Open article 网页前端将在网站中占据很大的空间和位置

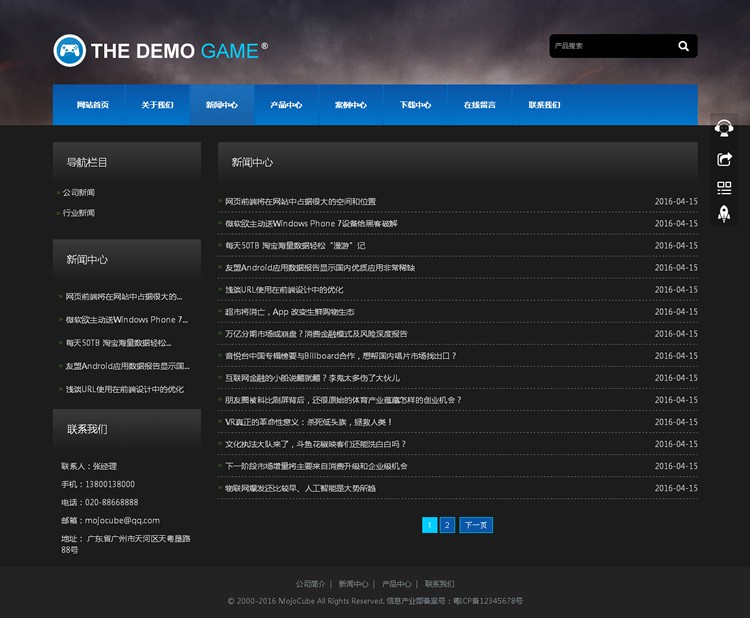(x=300, y=202)
